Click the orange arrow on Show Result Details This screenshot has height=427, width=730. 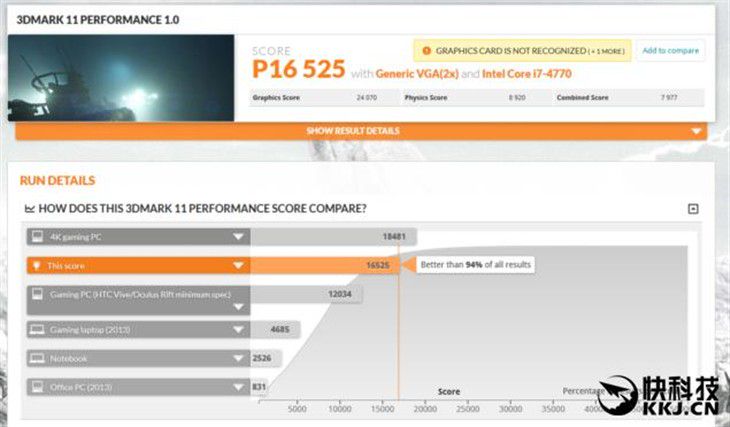click(696, 131)
